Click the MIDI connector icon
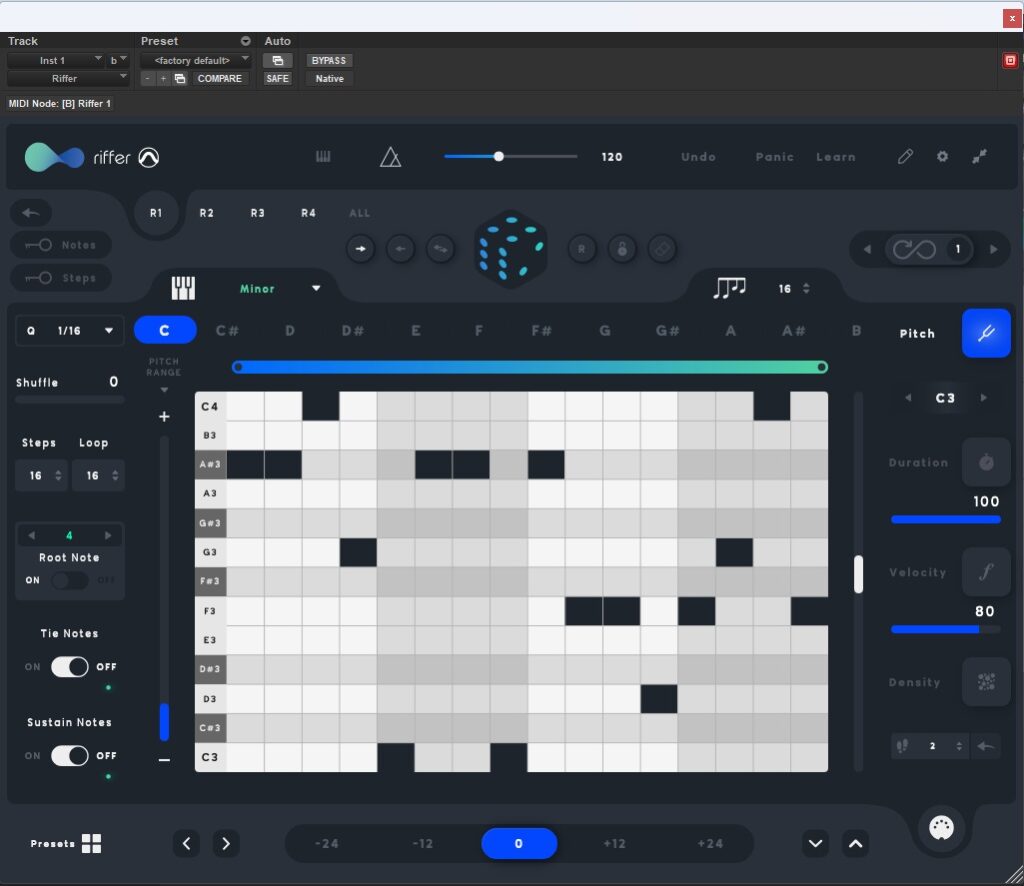 point(941,828)
